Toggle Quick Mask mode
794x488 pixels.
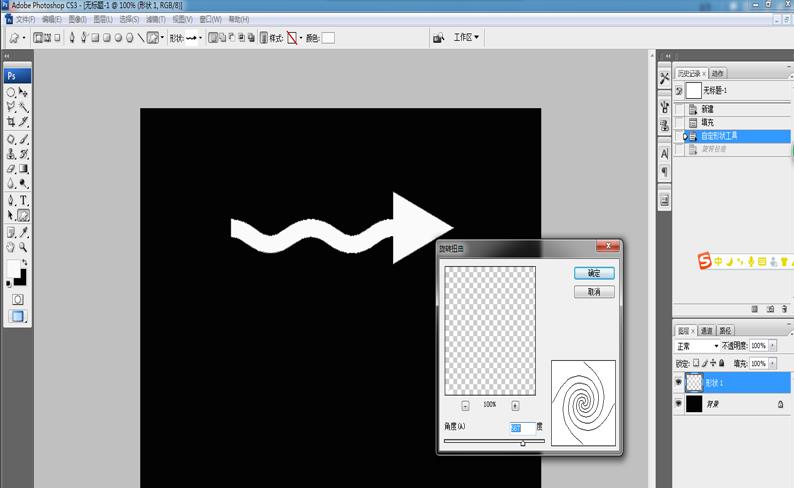coord(18,299)
